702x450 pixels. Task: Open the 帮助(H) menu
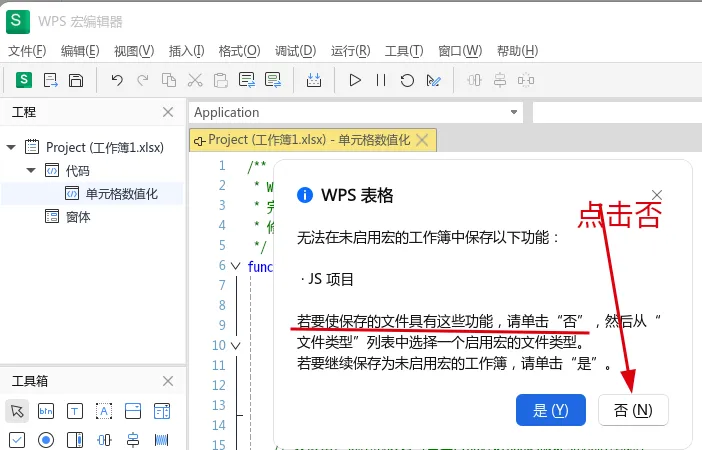[x=518, y=51]
